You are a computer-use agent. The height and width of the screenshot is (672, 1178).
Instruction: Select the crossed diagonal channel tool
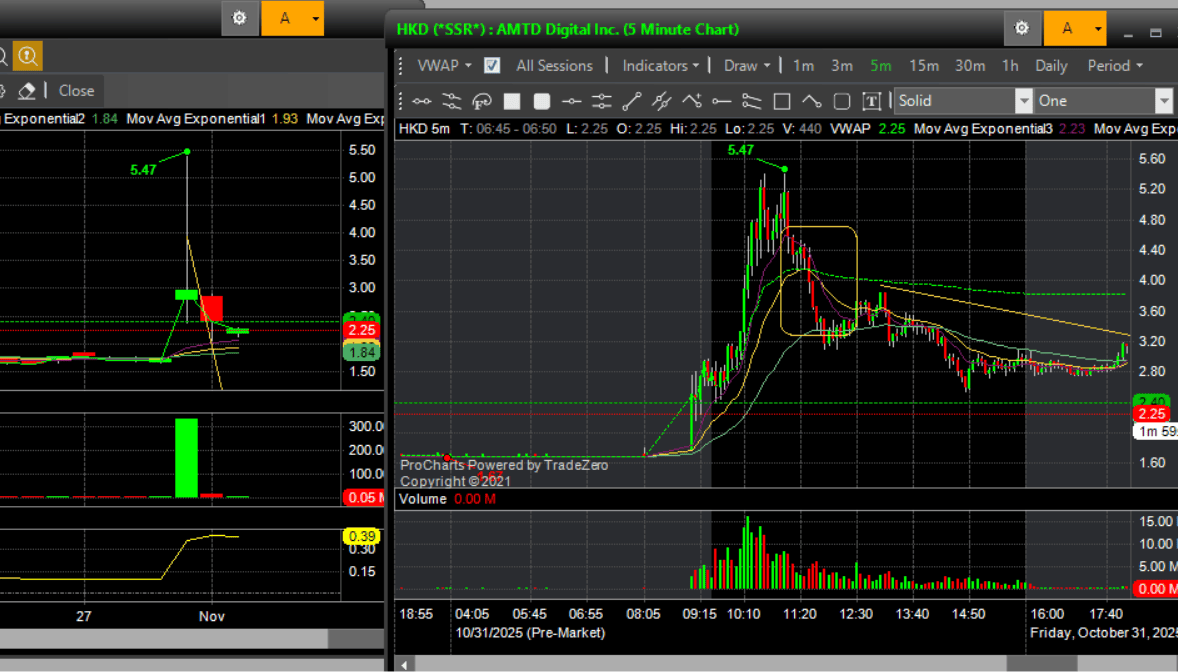click(x=662, y=101)
